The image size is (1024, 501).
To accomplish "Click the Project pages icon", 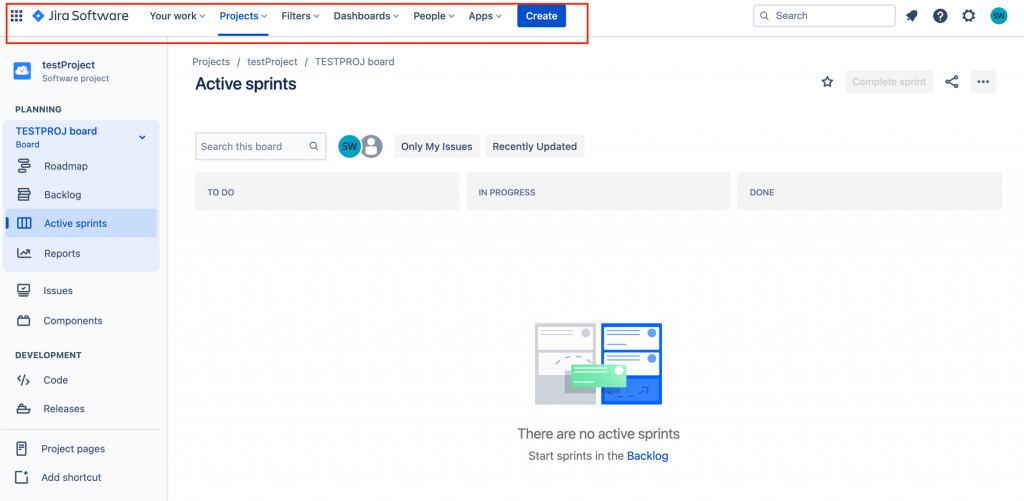I will pyautogui.click(x=22, y=449).
